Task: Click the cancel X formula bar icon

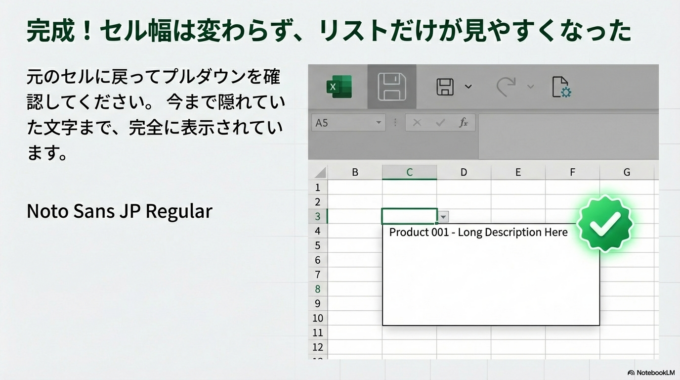Action: coord(417,123)
